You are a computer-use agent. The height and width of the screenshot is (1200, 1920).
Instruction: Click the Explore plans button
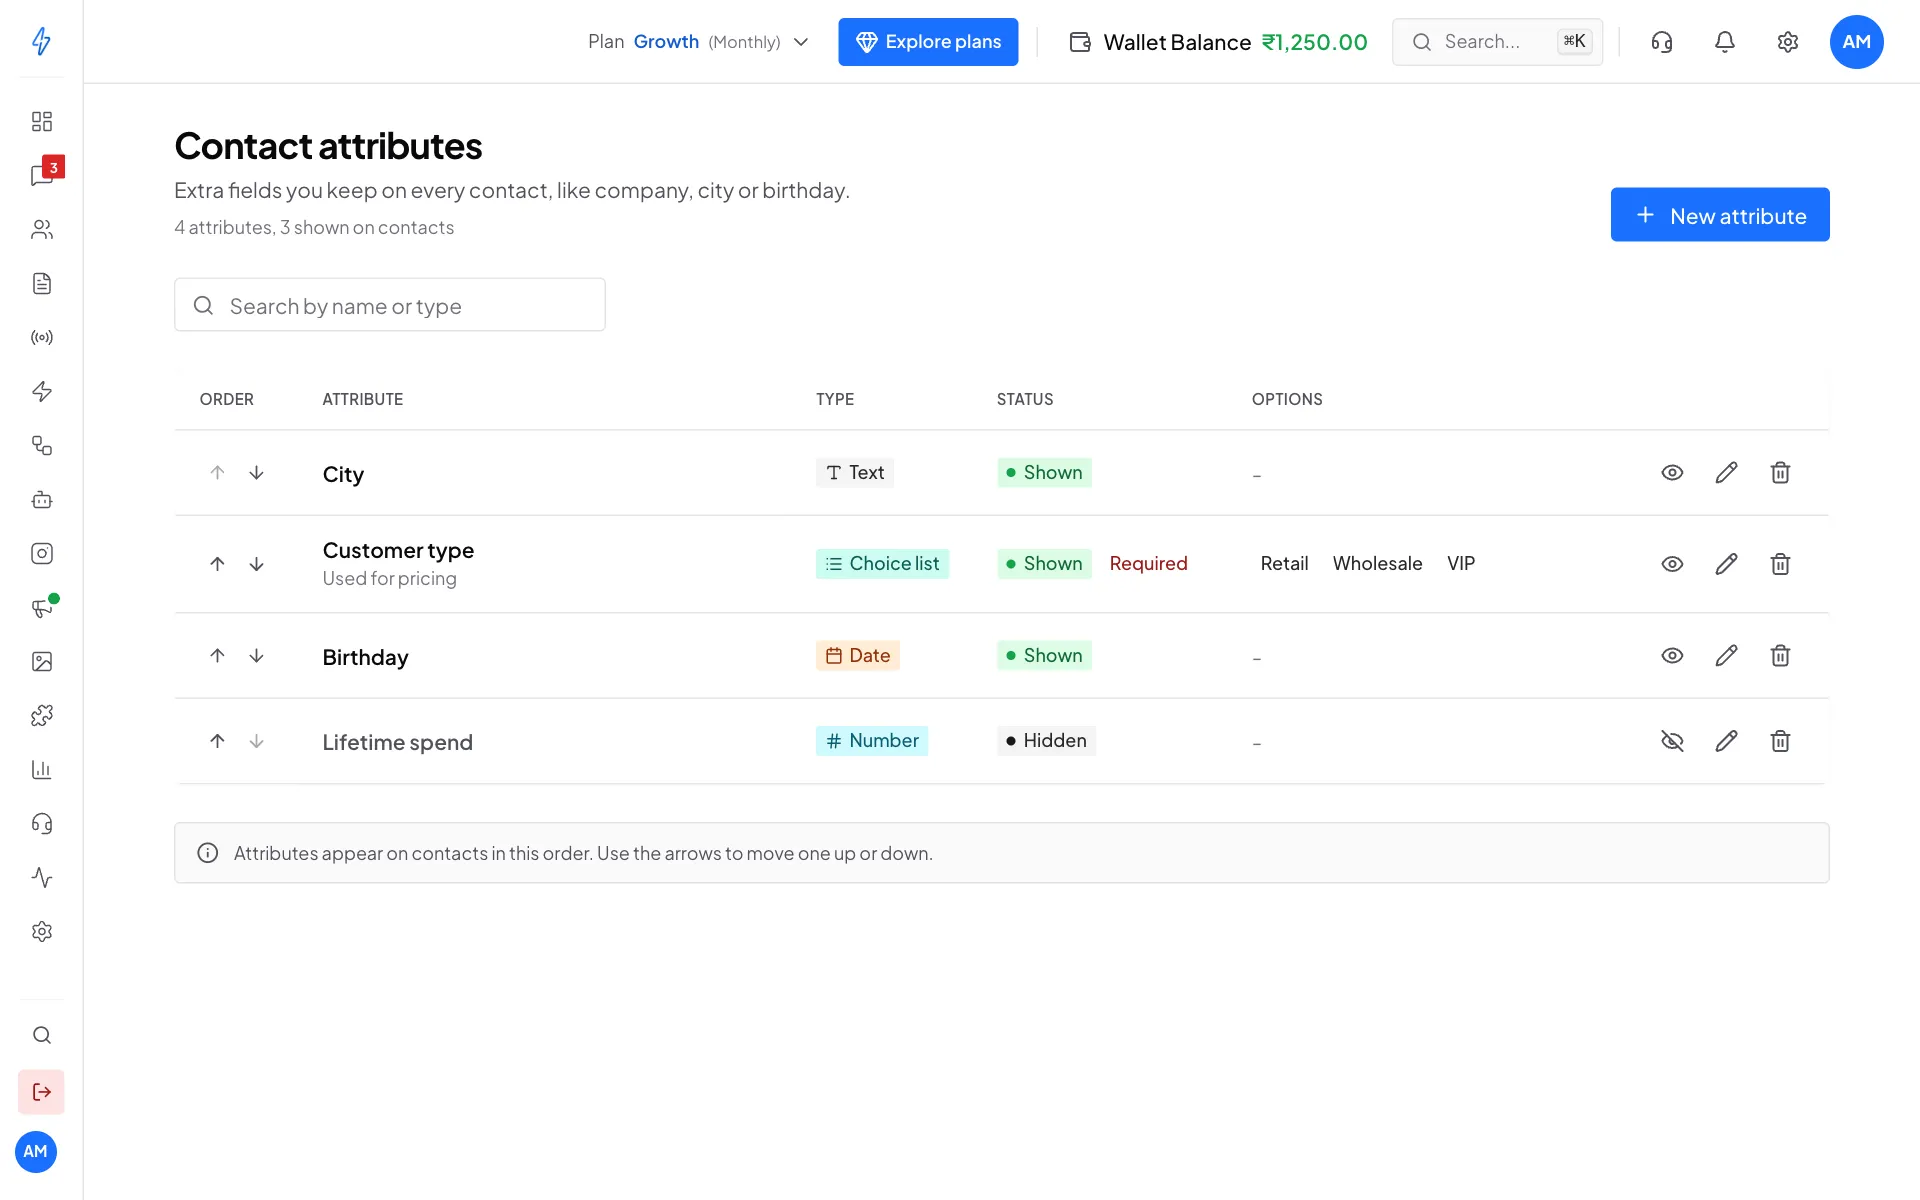928,42
